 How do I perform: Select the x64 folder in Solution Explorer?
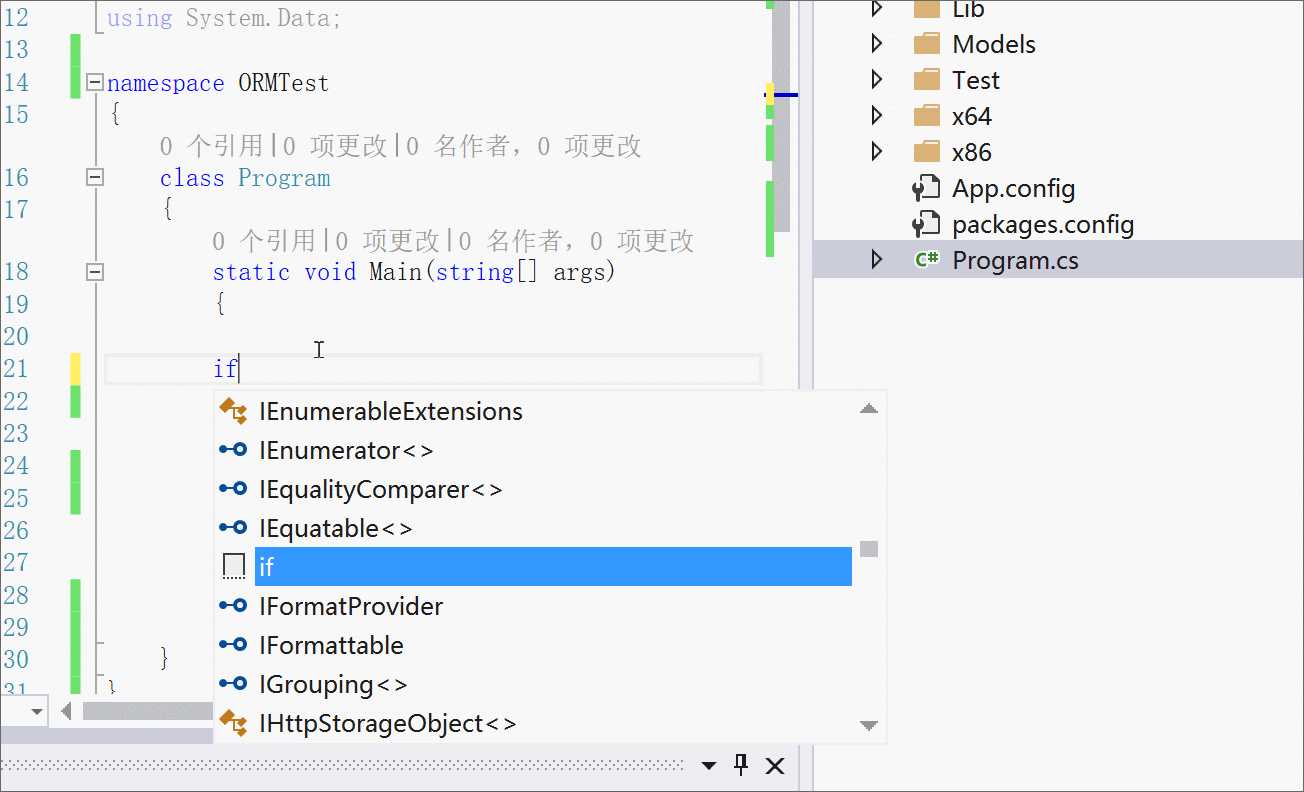971,116
